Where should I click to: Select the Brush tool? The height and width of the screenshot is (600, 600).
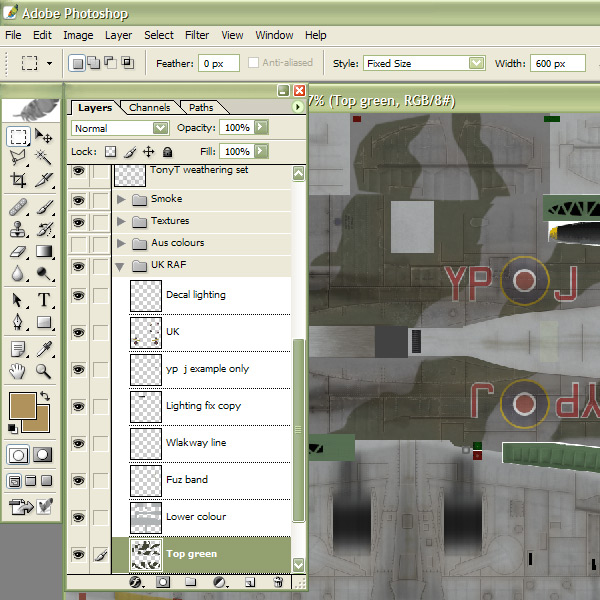(x=43, y=207)
